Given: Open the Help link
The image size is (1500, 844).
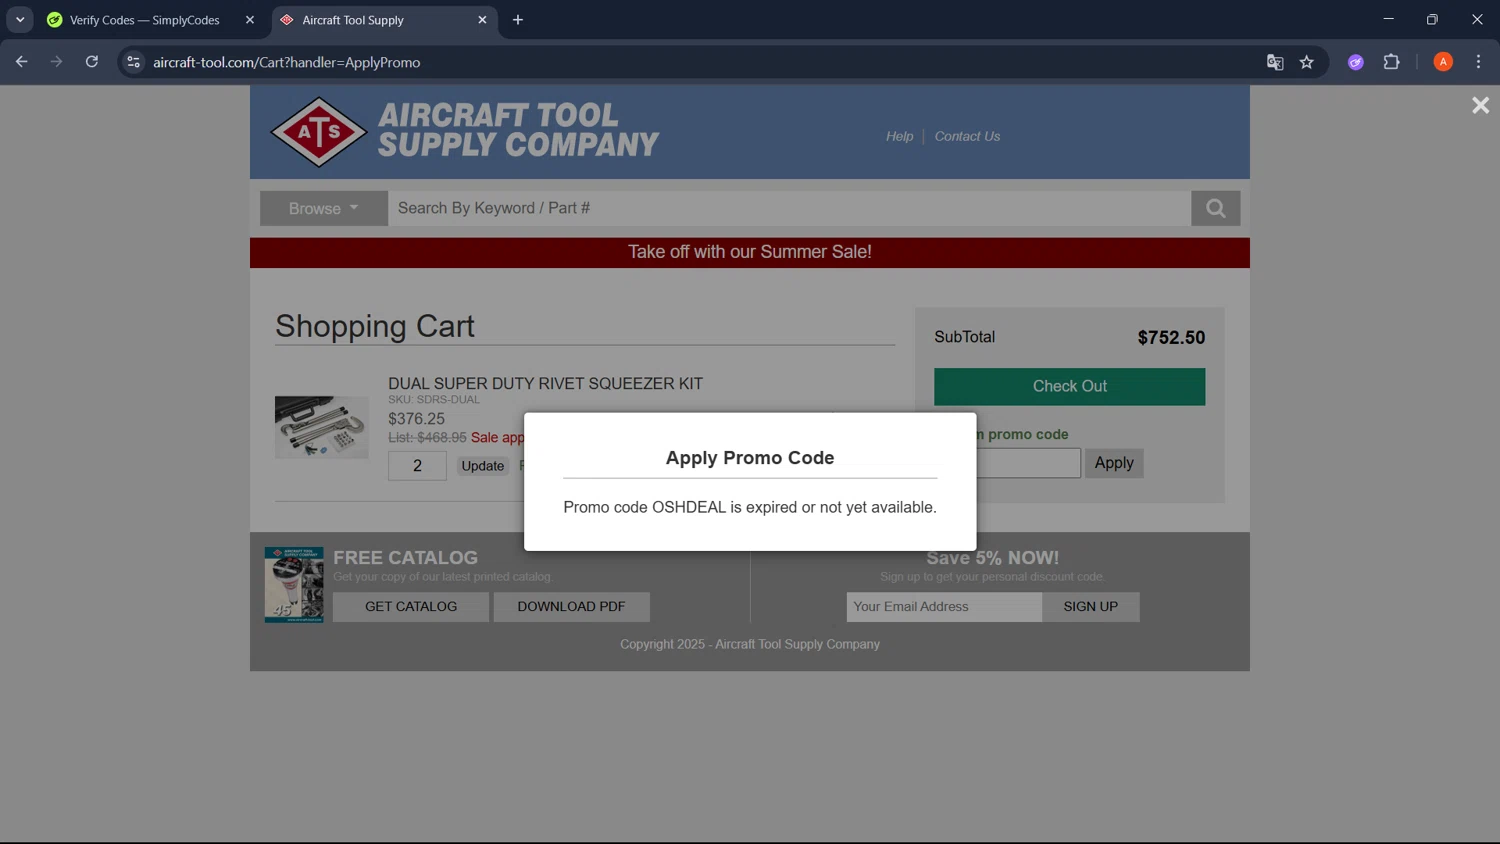Looking at the screenshot, I should click(x=899, y=136).
